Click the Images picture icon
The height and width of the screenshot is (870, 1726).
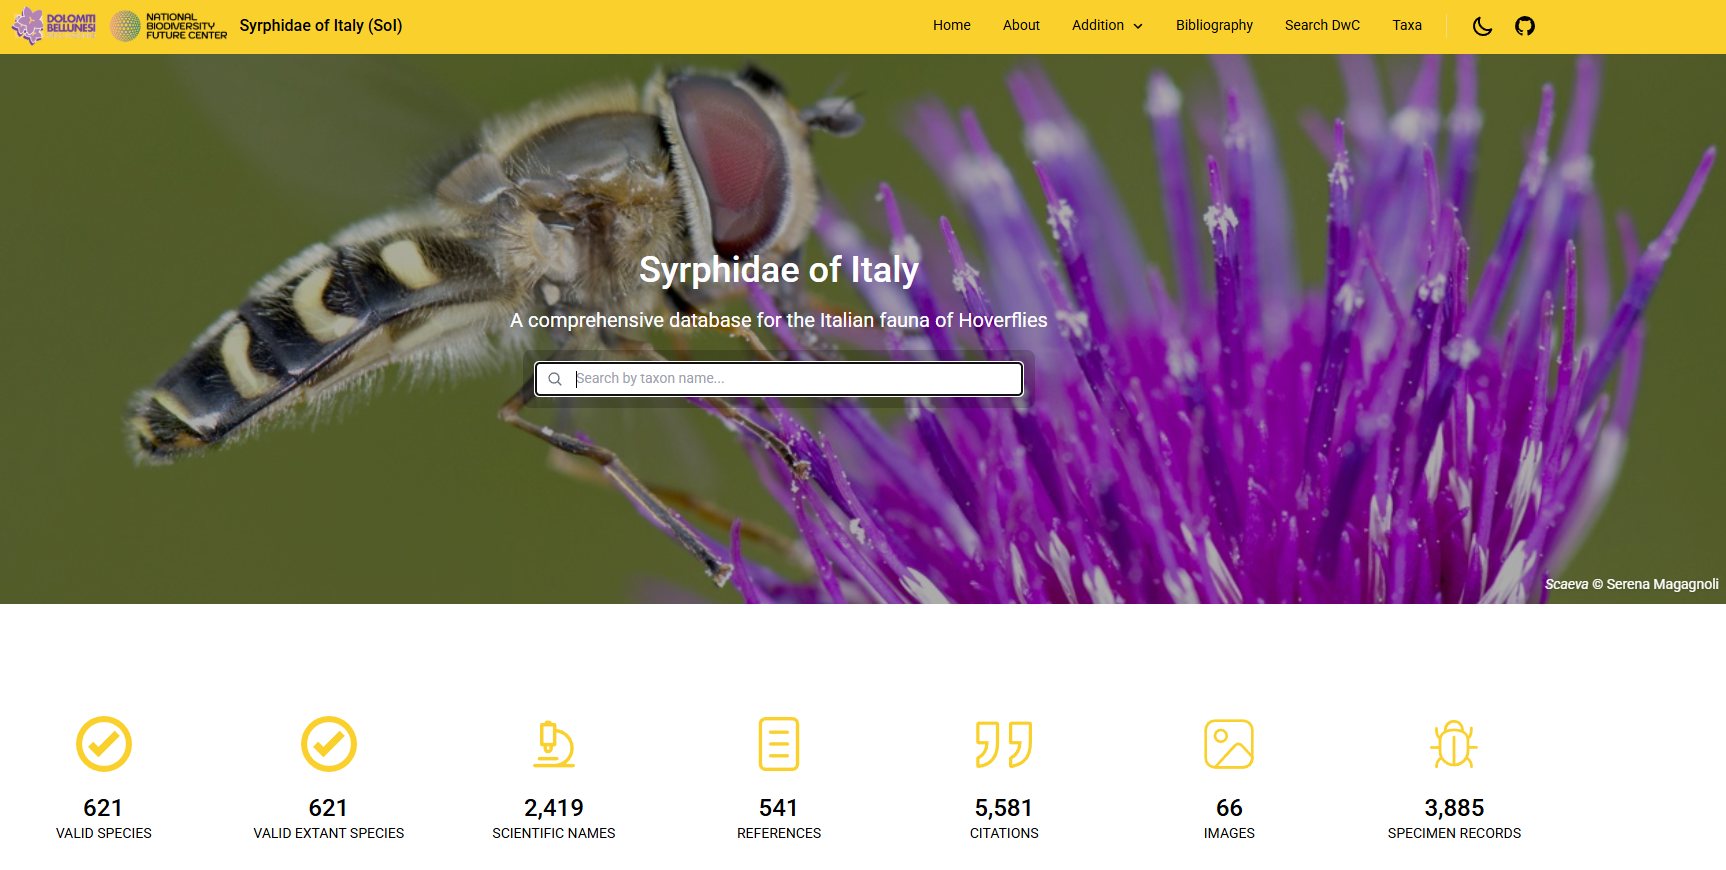(x=1229, y=744)
